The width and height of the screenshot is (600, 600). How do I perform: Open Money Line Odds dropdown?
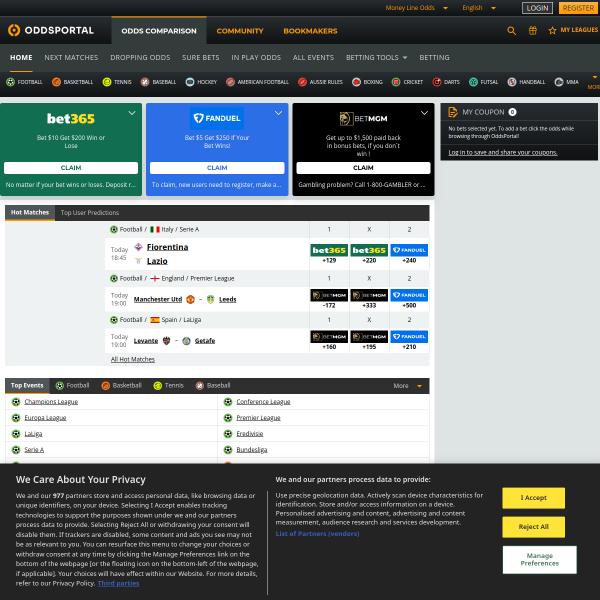tap(417, 8)
